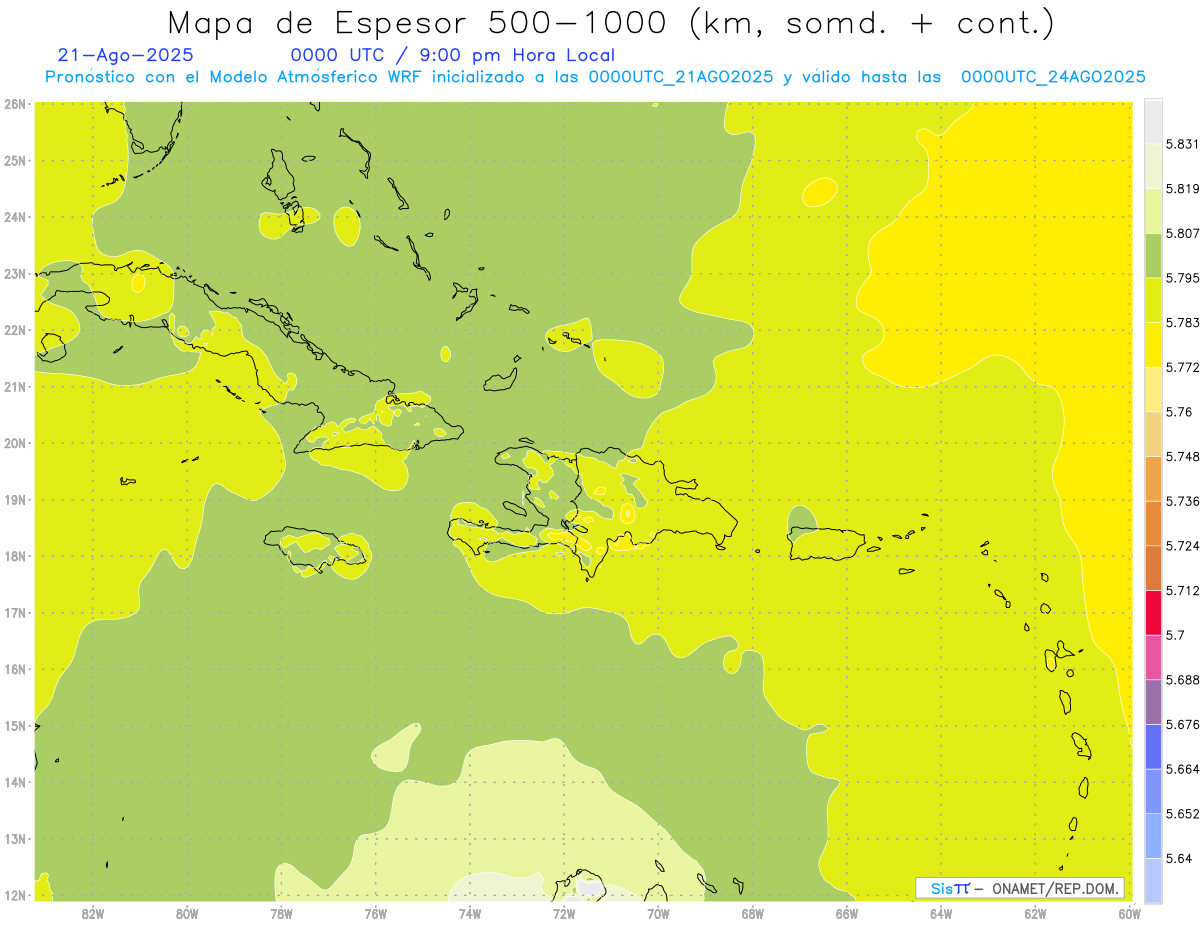1200x927 pixels.
Task: Click the legend value 5.64
Action: 1179,858
